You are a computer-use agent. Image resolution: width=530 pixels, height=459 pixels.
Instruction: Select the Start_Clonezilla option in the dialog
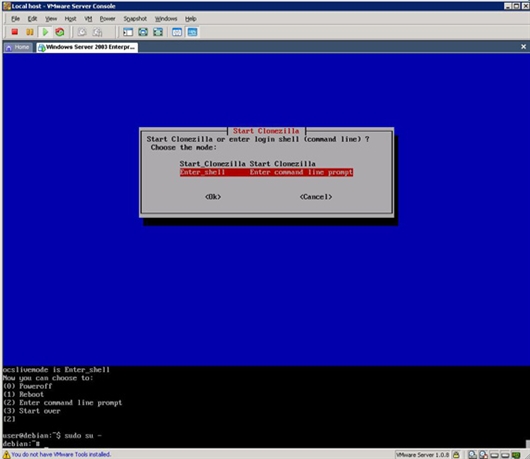247,164
